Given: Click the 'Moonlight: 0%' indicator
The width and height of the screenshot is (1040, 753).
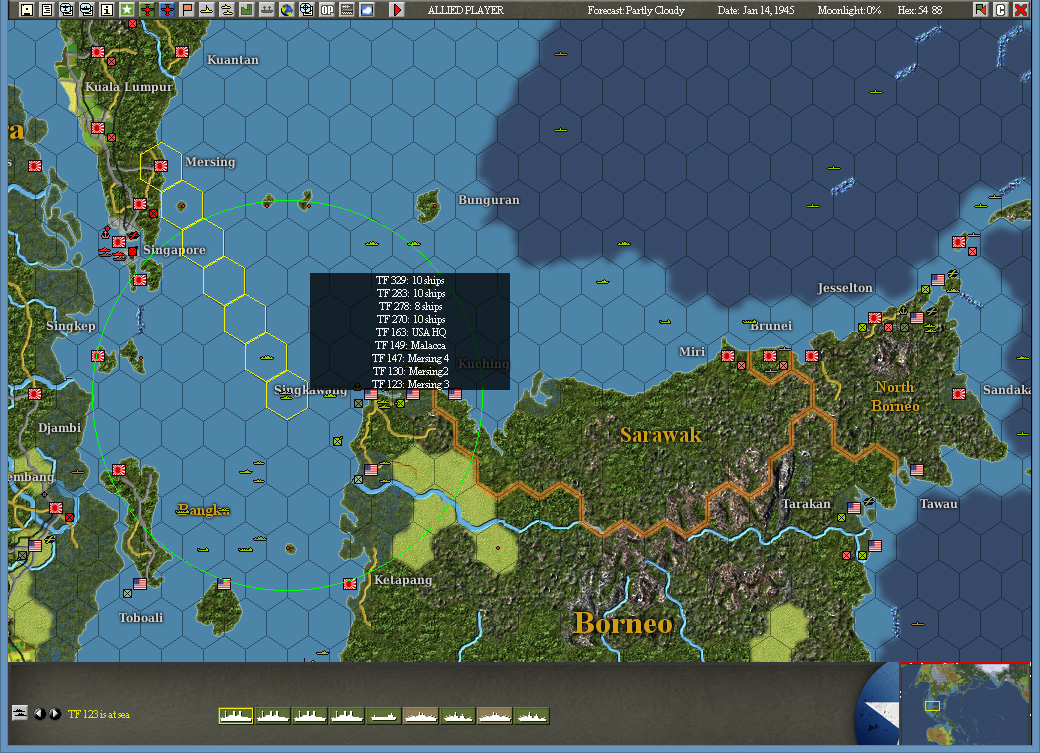Looking at the screenshot, I should coord(849,10).
